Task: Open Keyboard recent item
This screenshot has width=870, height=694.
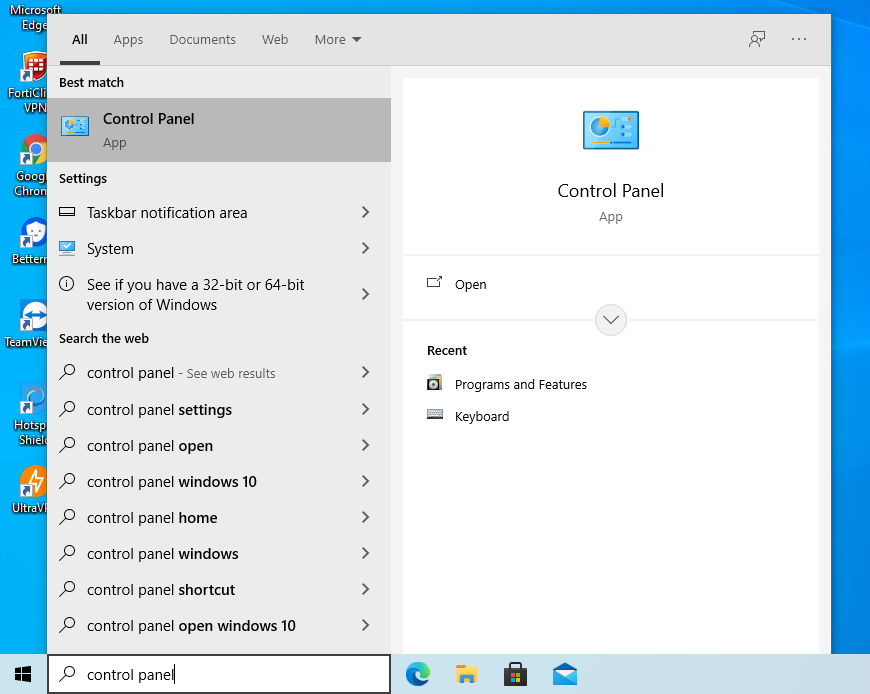Action: point(482,416)
